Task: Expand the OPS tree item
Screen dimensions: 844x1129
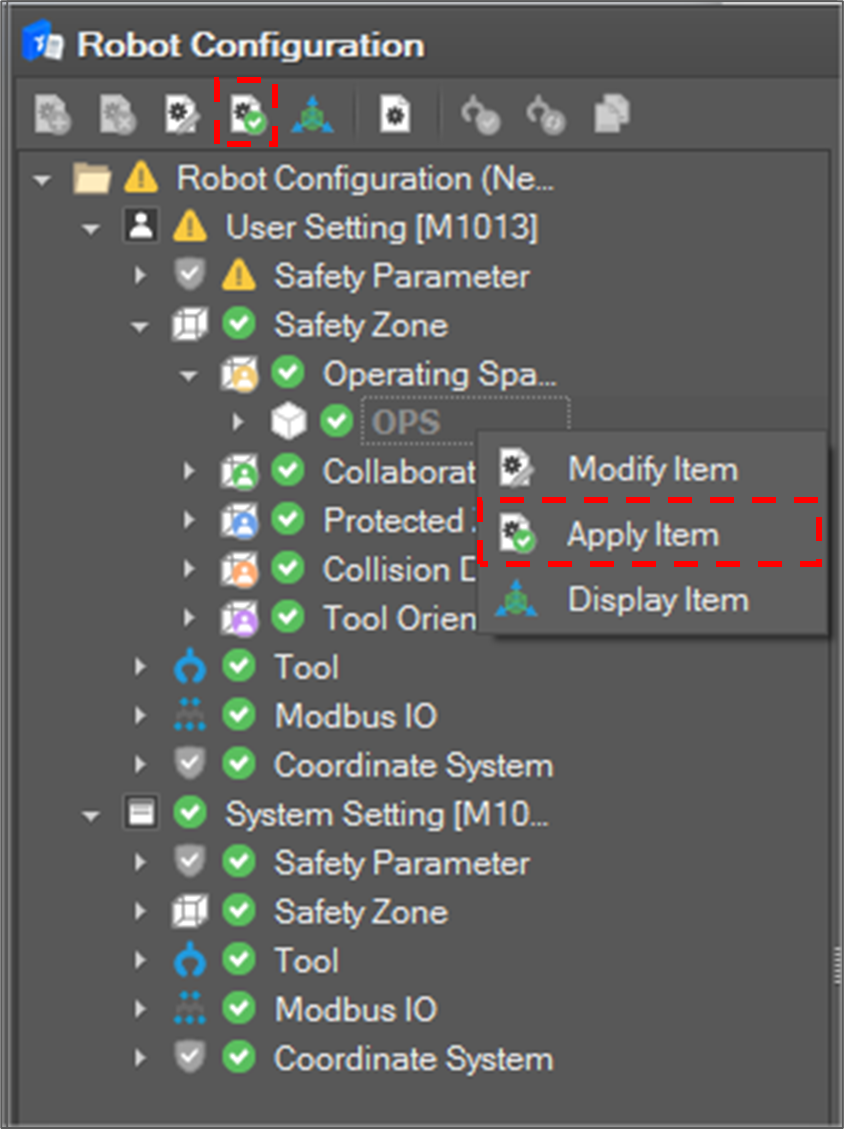Action: 238,422
